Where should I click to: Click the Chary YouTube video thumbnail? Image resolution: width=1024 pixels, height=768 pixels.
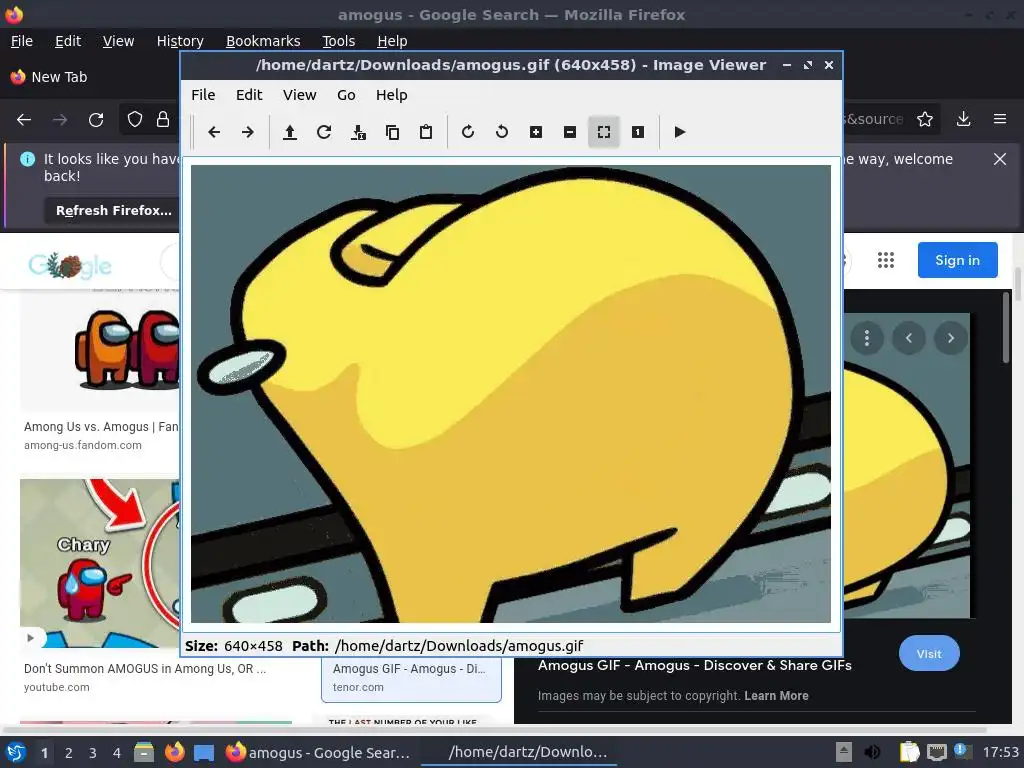pos(100,564)
